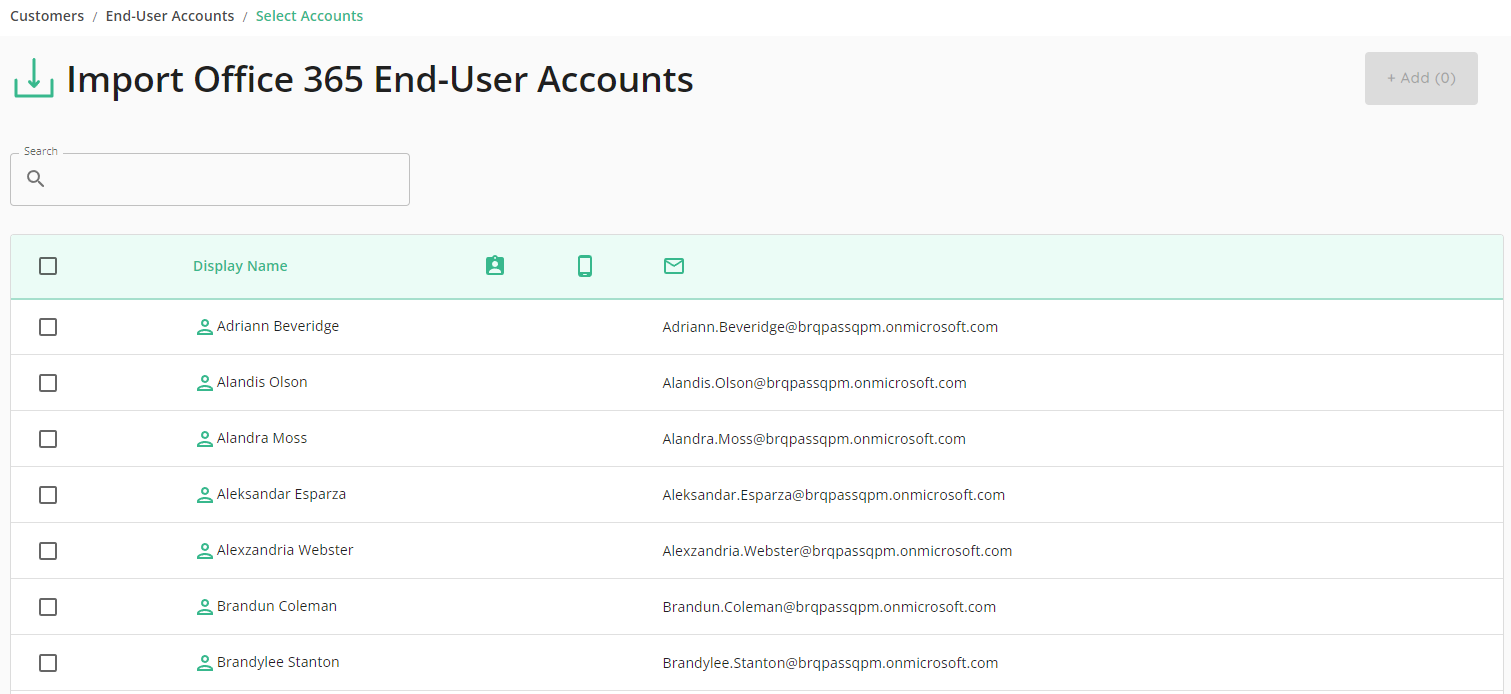Screen dimensions: 1511x694
Task: Click the magnifier icon in Search box
Action: (36, 179)
